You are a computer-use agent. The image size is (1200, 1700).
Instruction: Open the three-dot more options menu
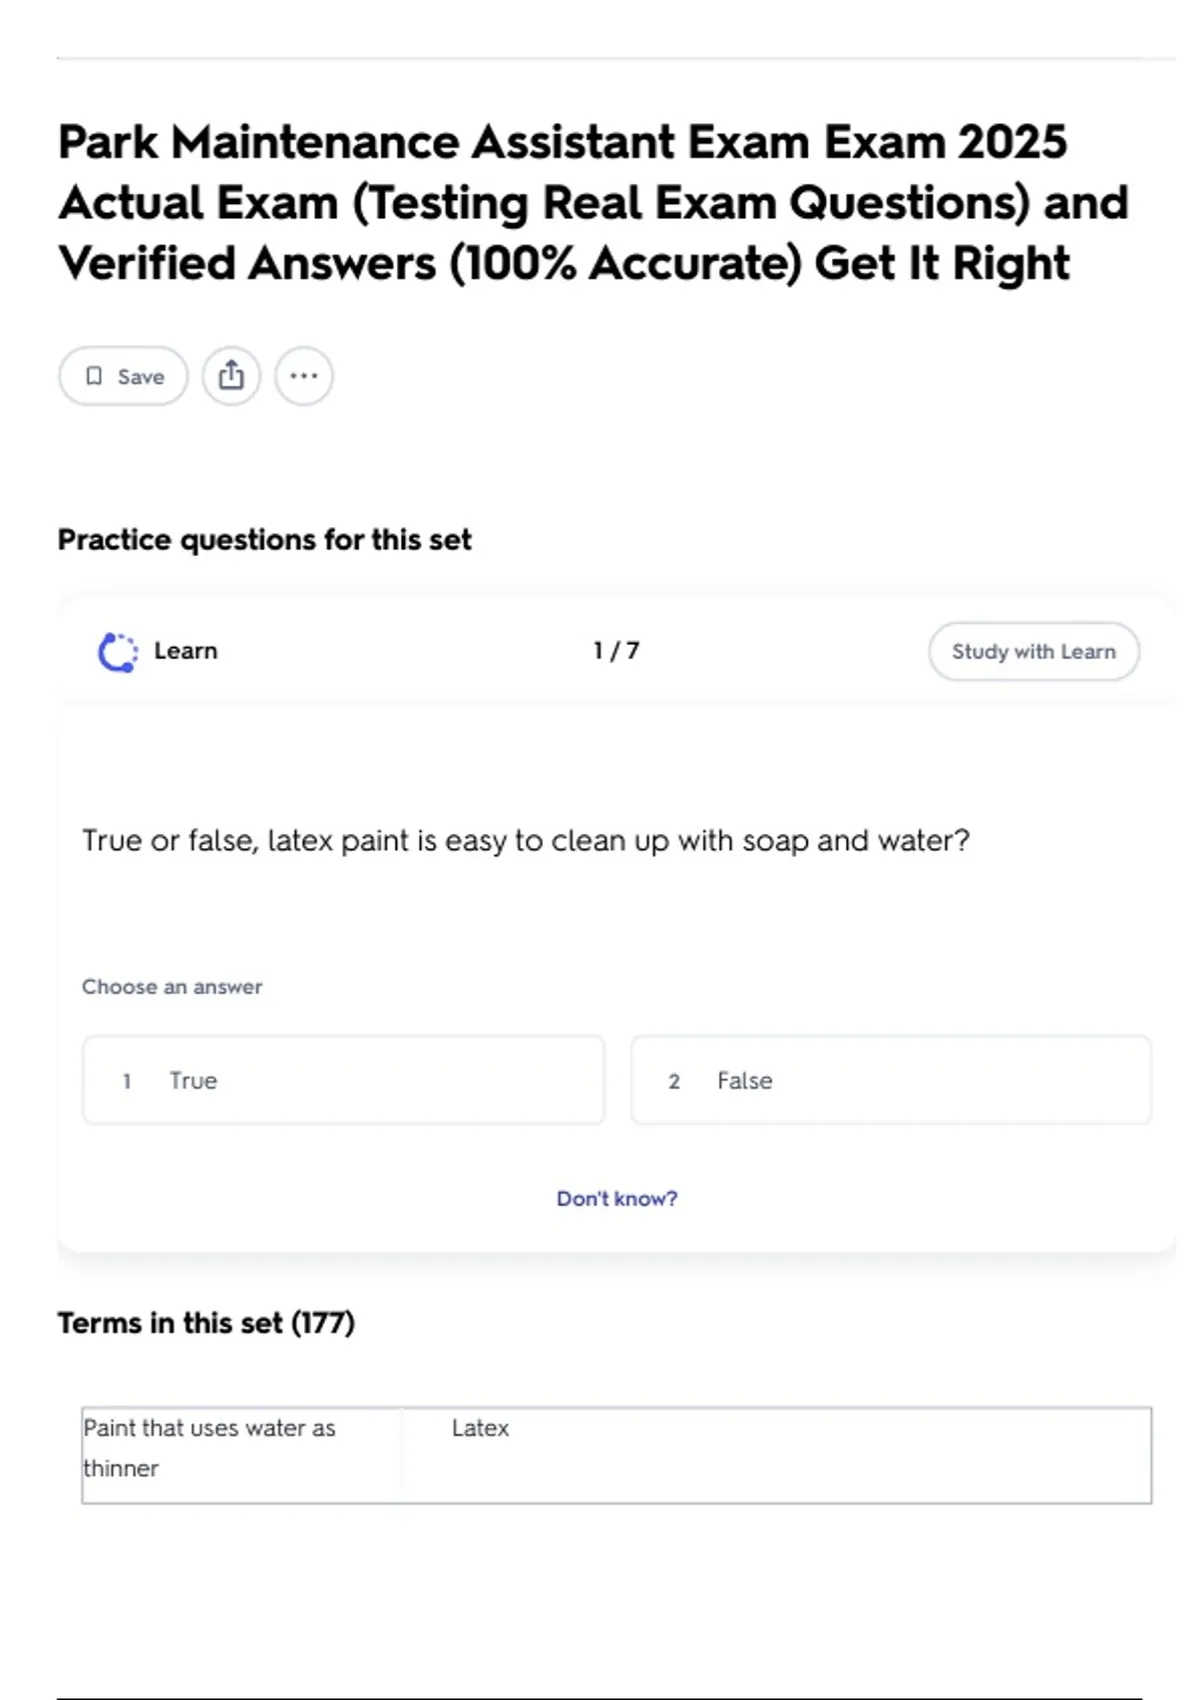click(x=304, y=376)
